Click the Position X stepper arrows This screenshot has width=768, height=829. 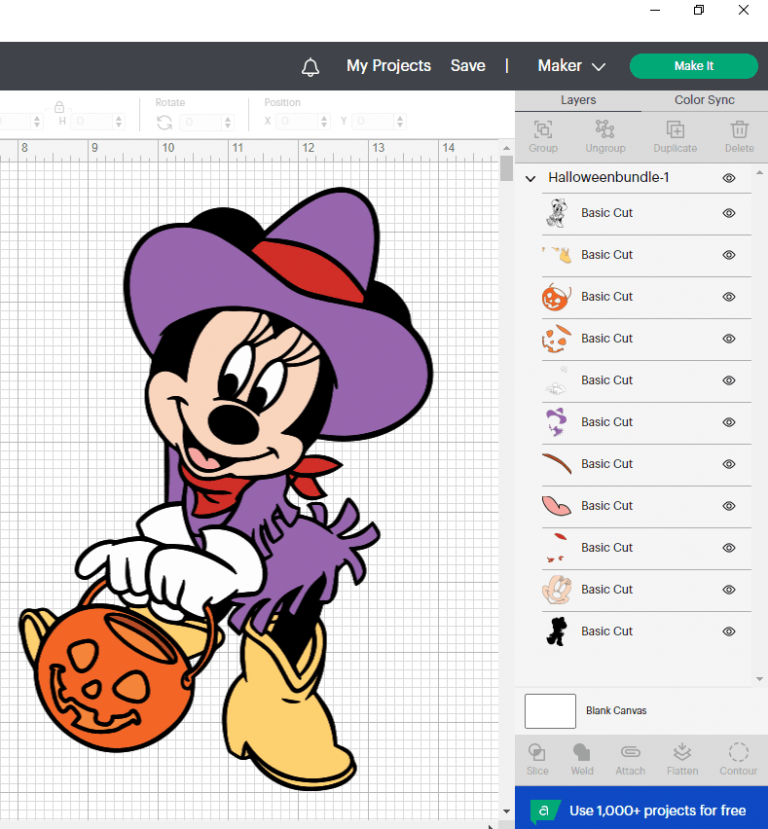tap(324, 122)
